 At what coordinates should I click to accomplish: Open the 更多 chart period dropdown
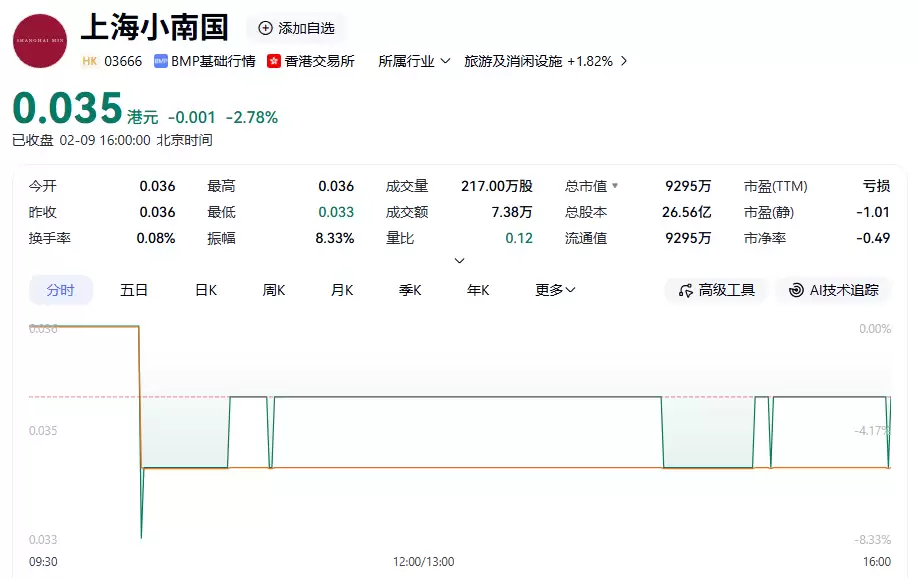tap(554, 289)
